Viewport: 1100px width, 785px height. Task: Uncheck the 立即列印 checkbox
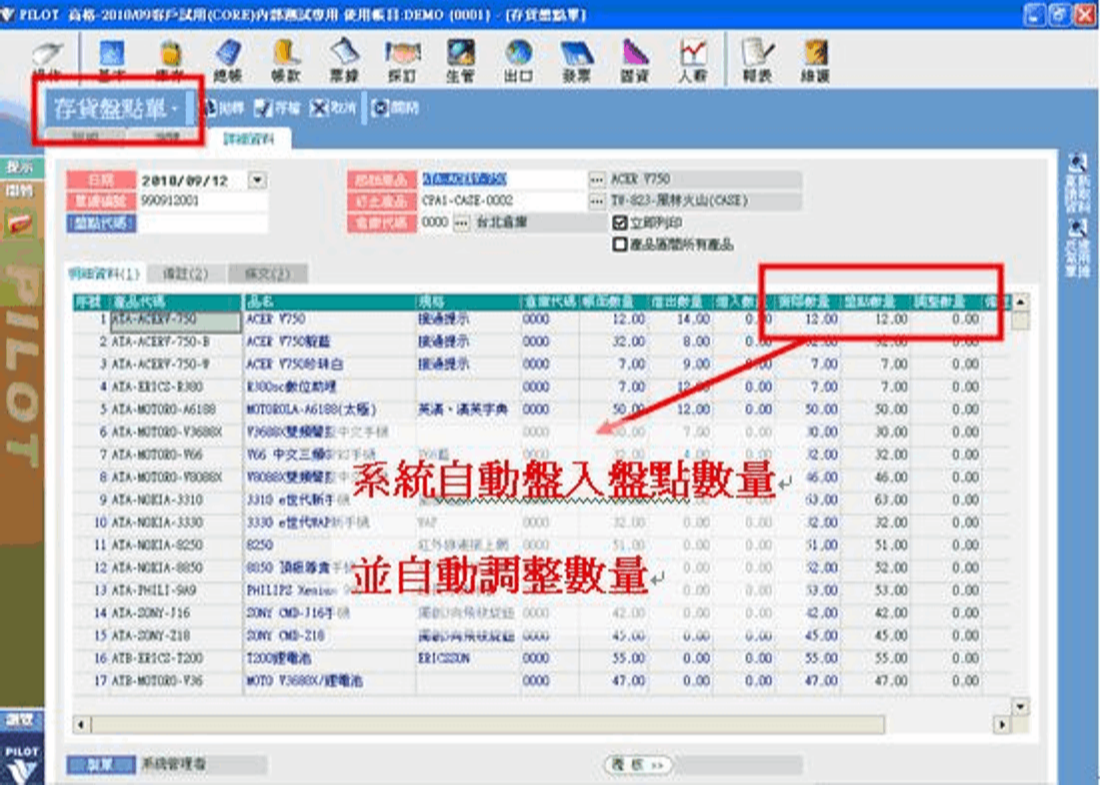(620, 224)
